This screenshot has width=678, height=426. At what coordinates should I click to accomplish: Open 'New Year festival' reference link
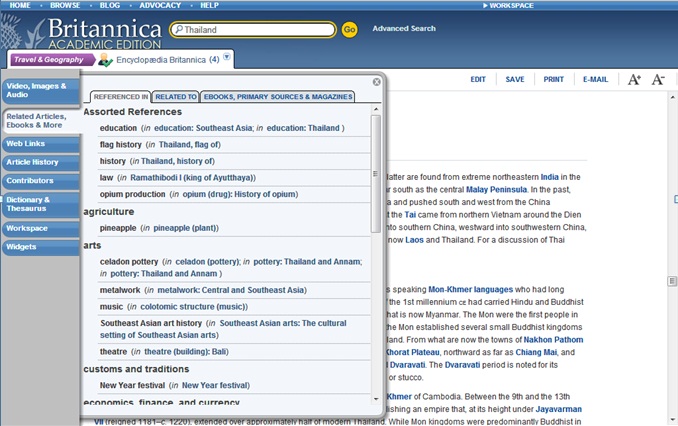pos(216,385)
